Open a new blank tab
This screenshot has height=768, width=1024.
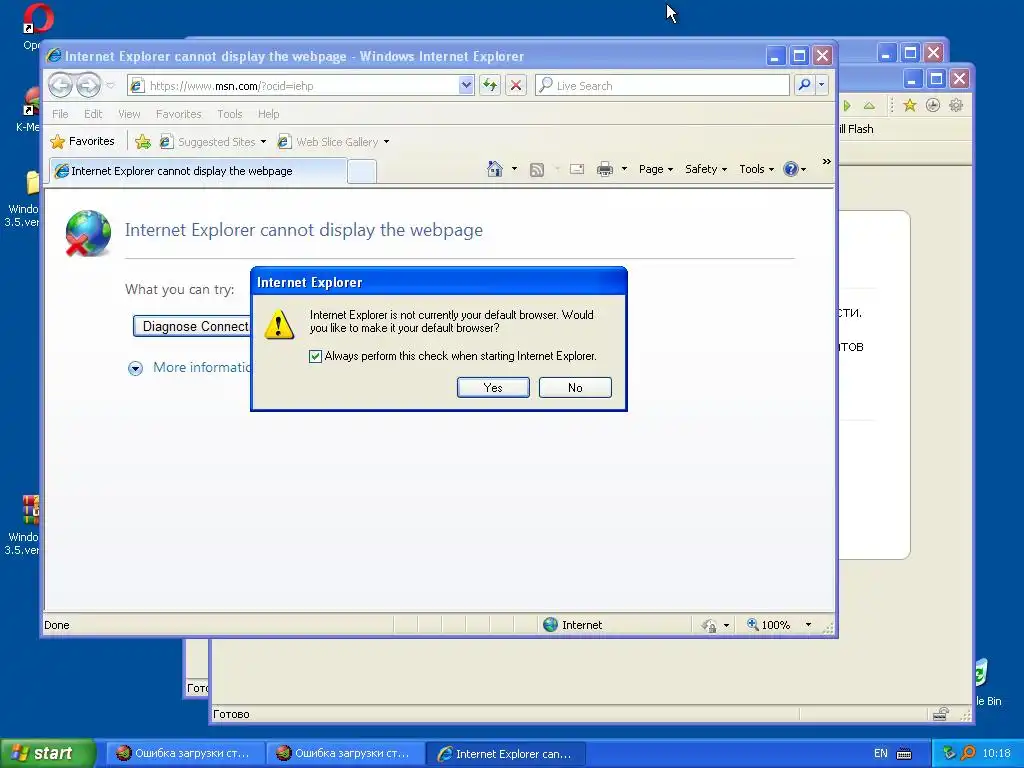click(x=362, y=171)
